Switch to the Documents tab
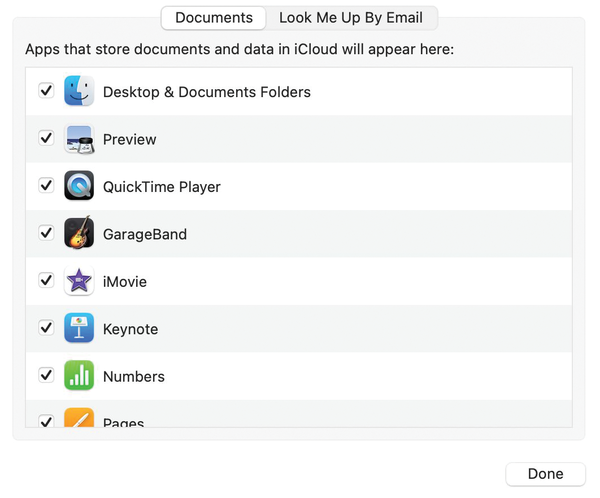This screenshot has width=600, height=498. pos(214,18)
